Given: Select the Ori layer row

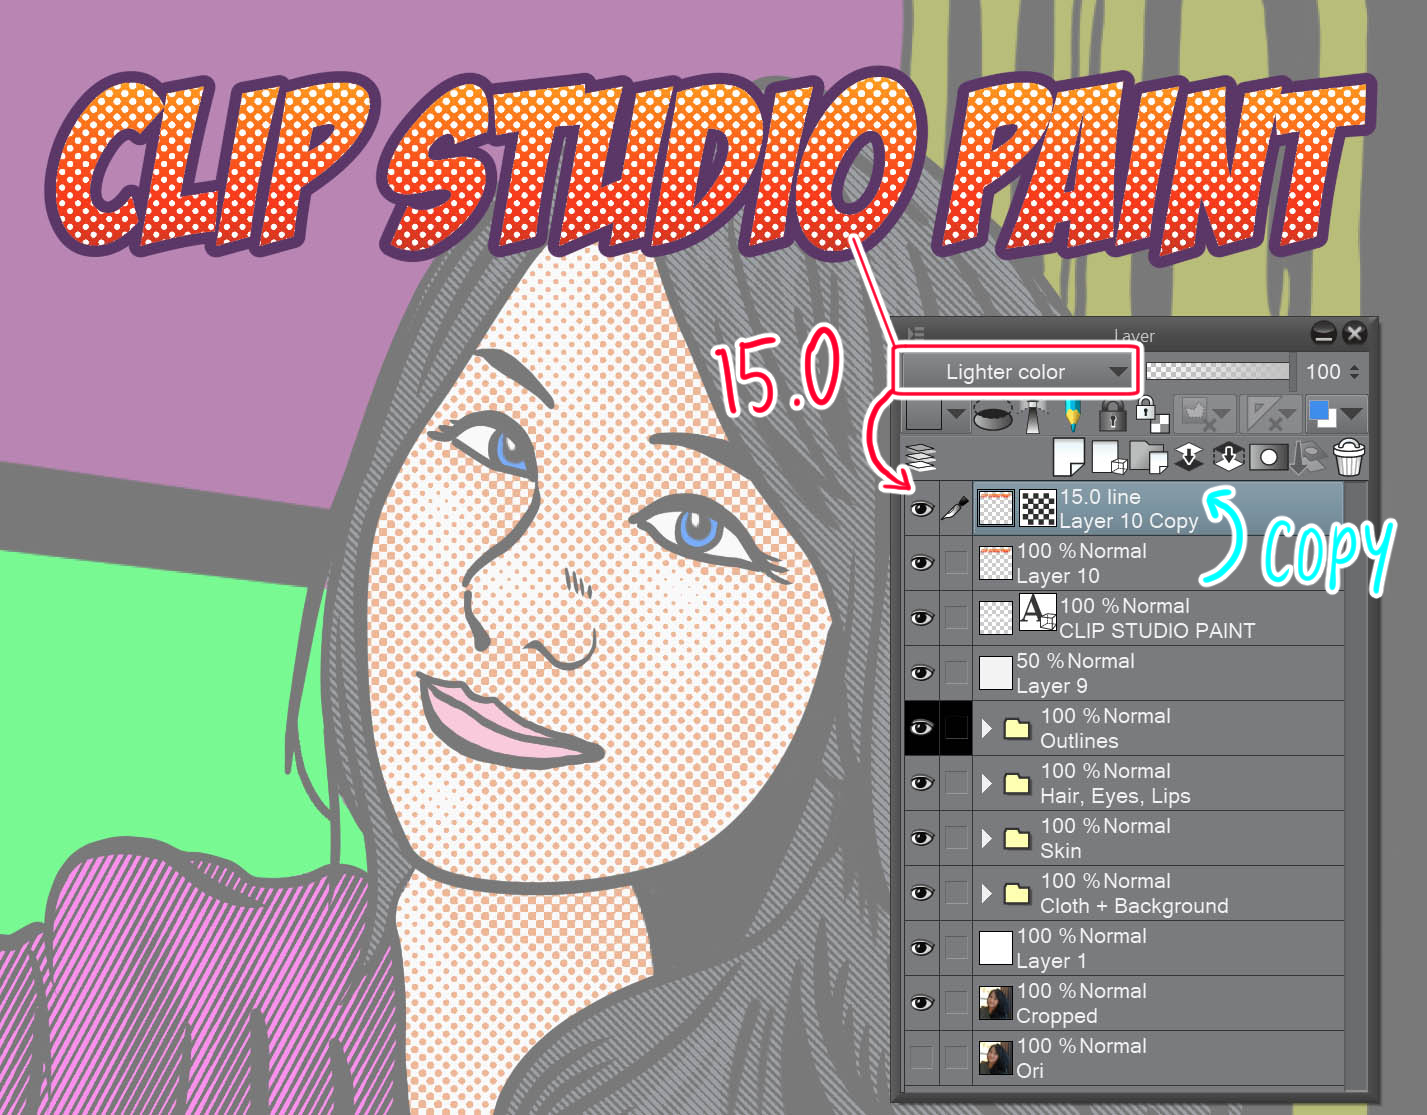Looking at the screenshot, I should click(x=1158, y=1057).
